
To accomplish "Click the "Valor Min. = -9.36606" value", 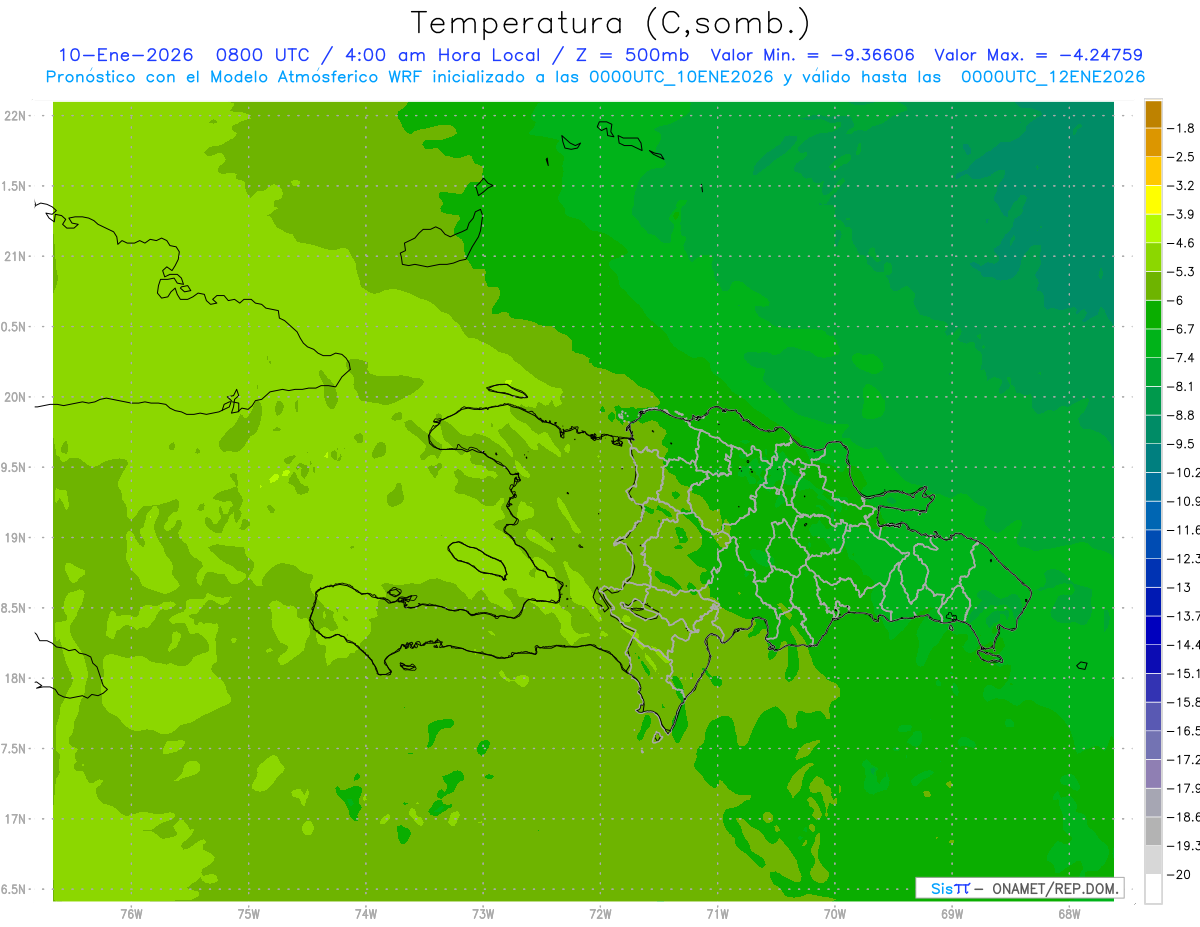I will pyautogui.click(x=812, y=55).
